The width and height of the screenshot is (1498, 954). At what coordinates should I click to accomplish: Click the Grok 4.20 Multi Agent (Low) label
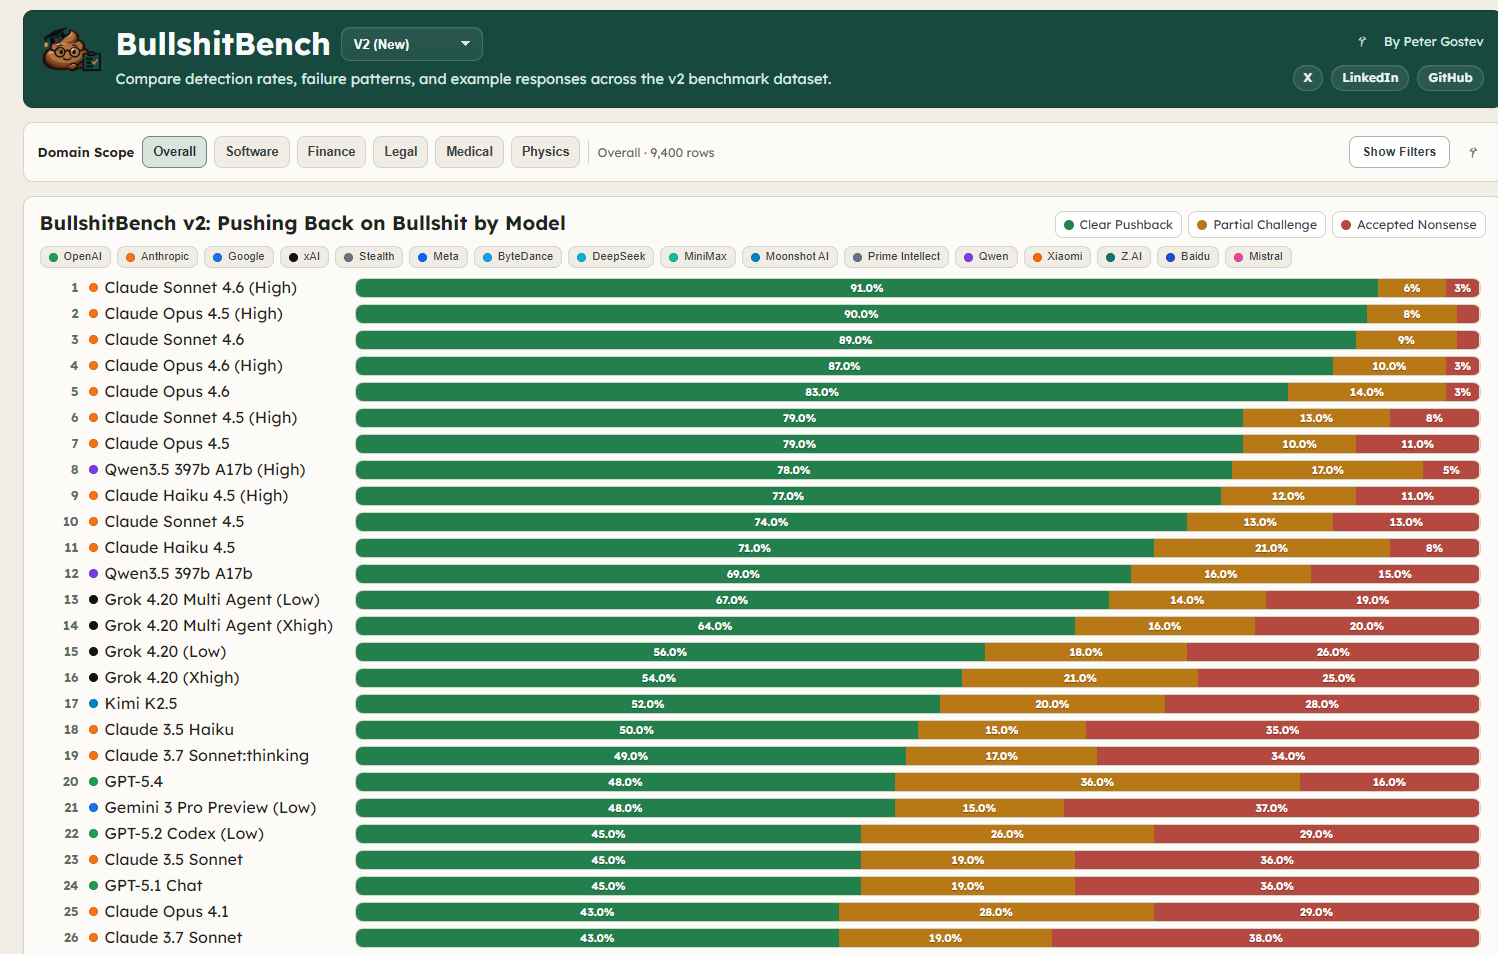click(212, 600)
